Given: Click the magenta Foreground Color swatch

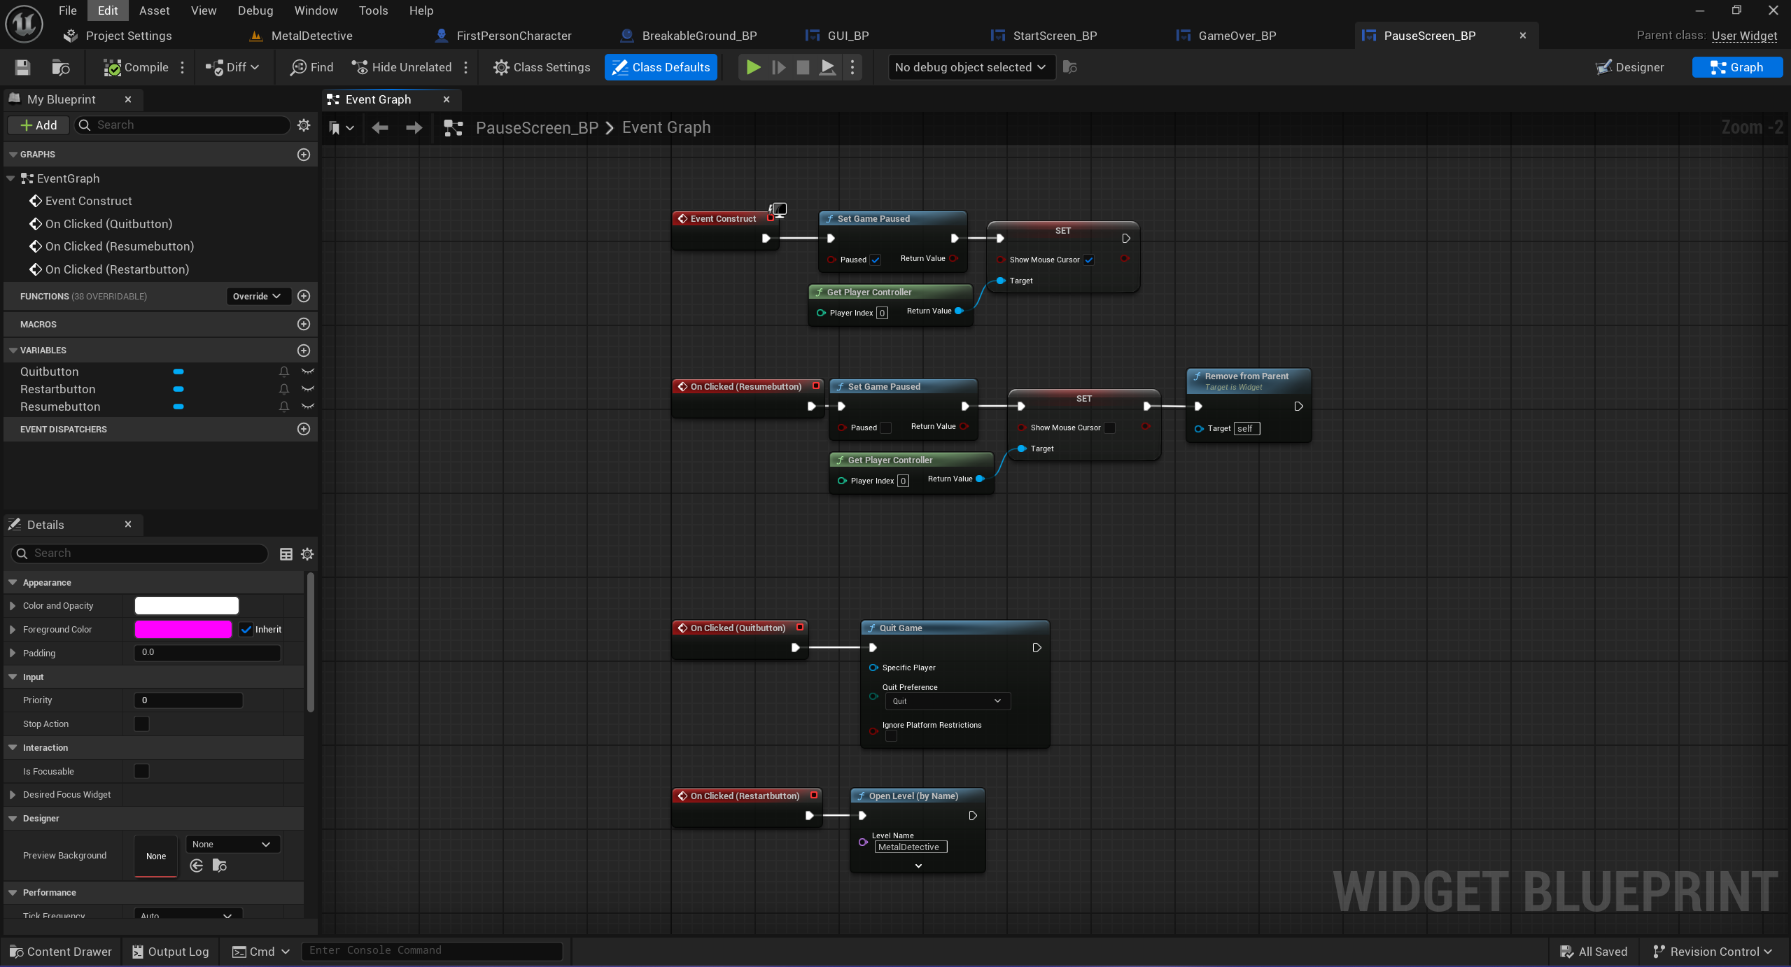Looking at the screenshot, I should [183, 630].
